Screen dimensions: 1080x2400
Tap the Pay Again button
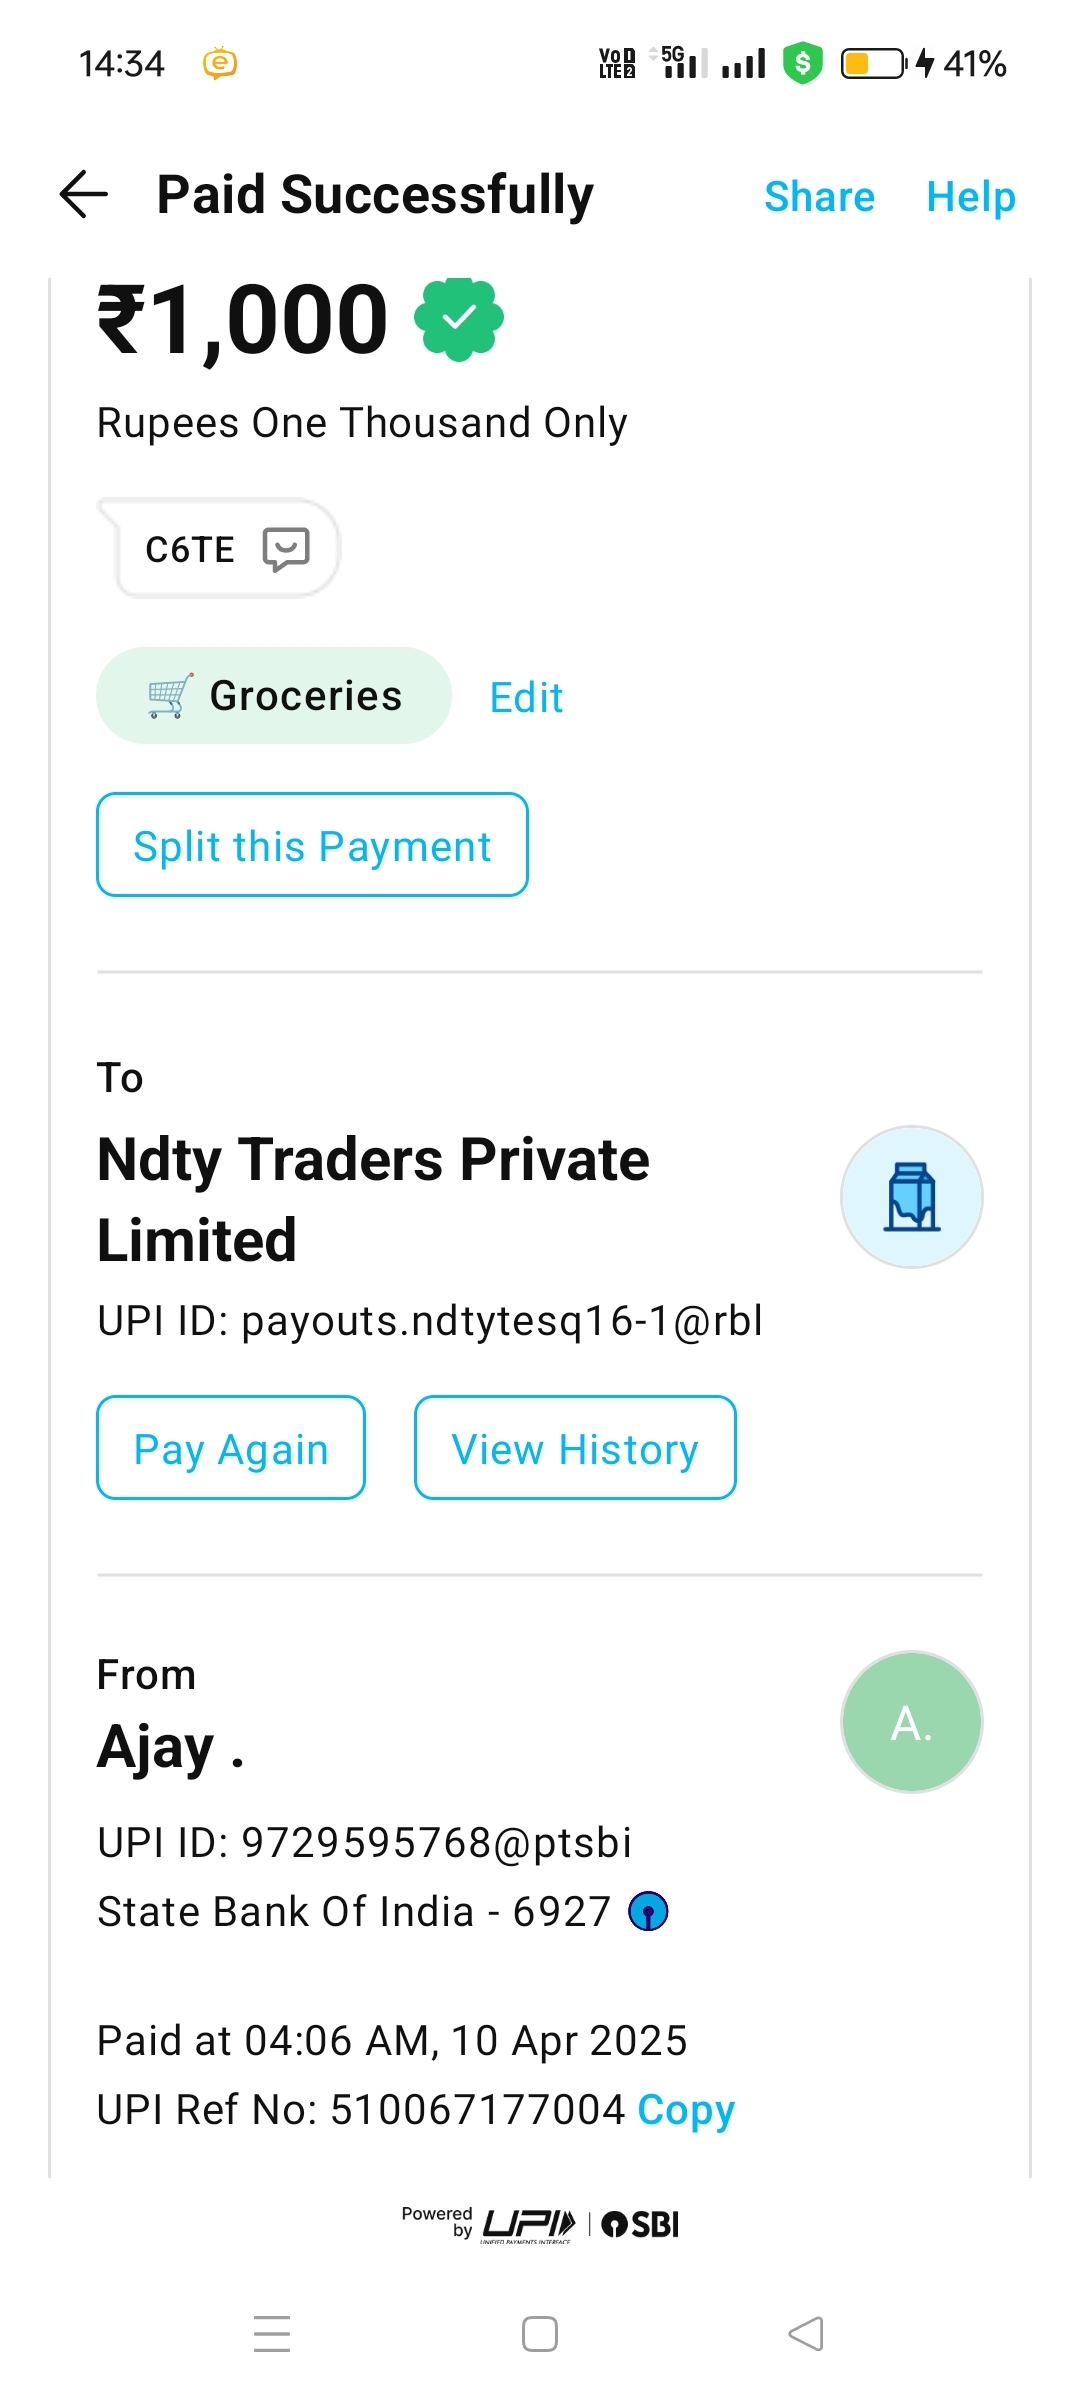pos(231,1448)
